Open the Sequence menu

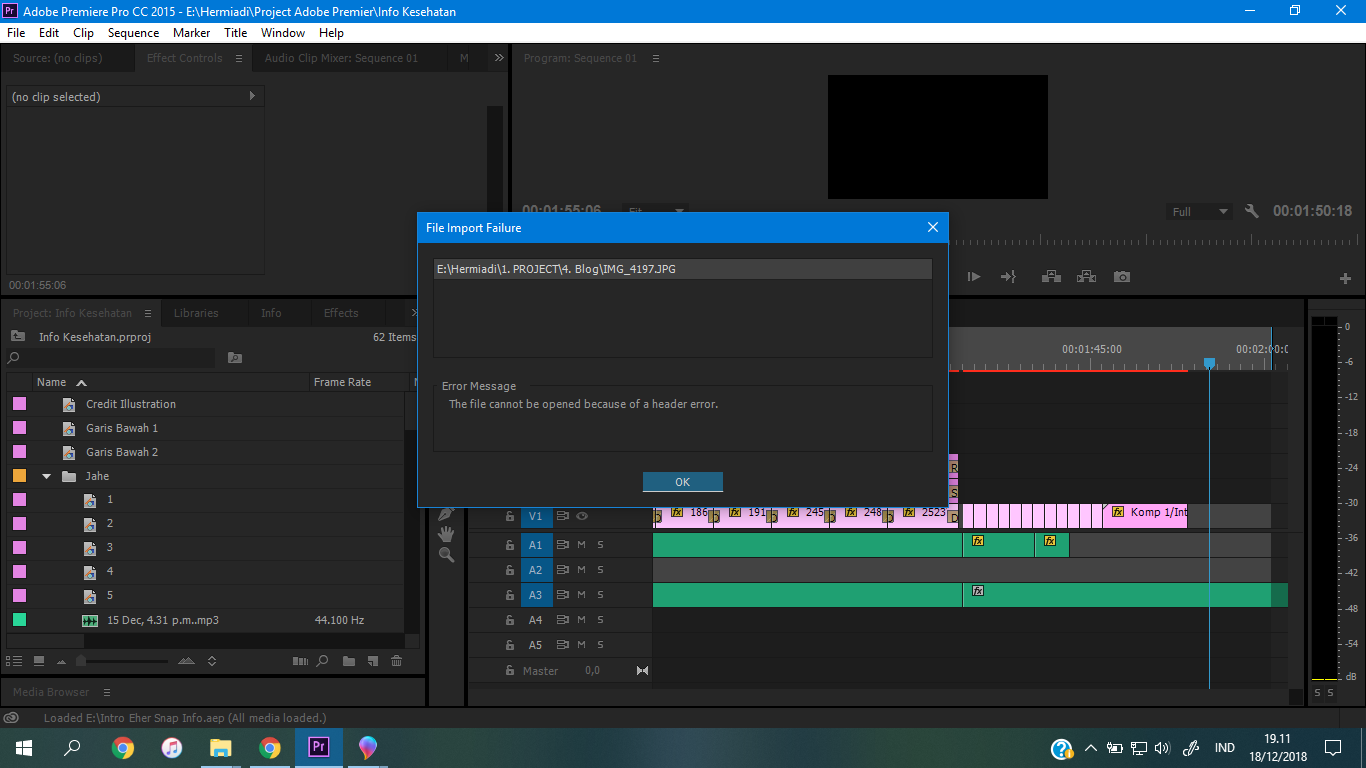[x=133, y=33]
